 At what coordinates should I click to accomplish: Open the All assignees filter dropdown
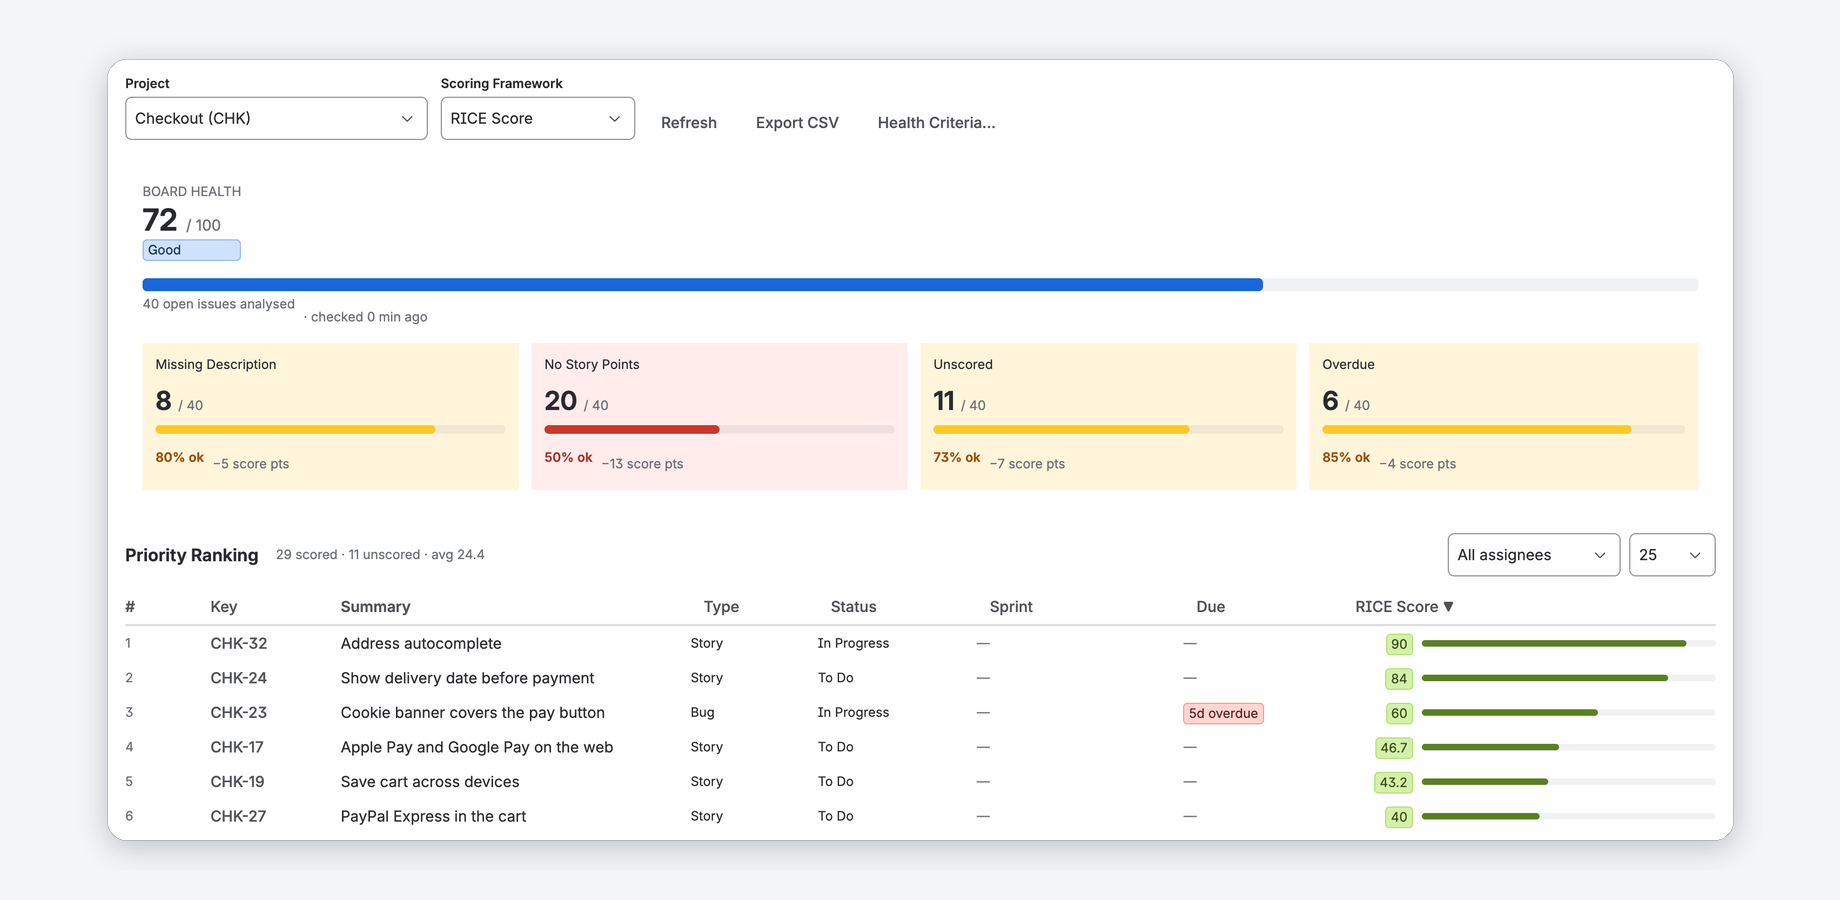[x=1533, y=555]
